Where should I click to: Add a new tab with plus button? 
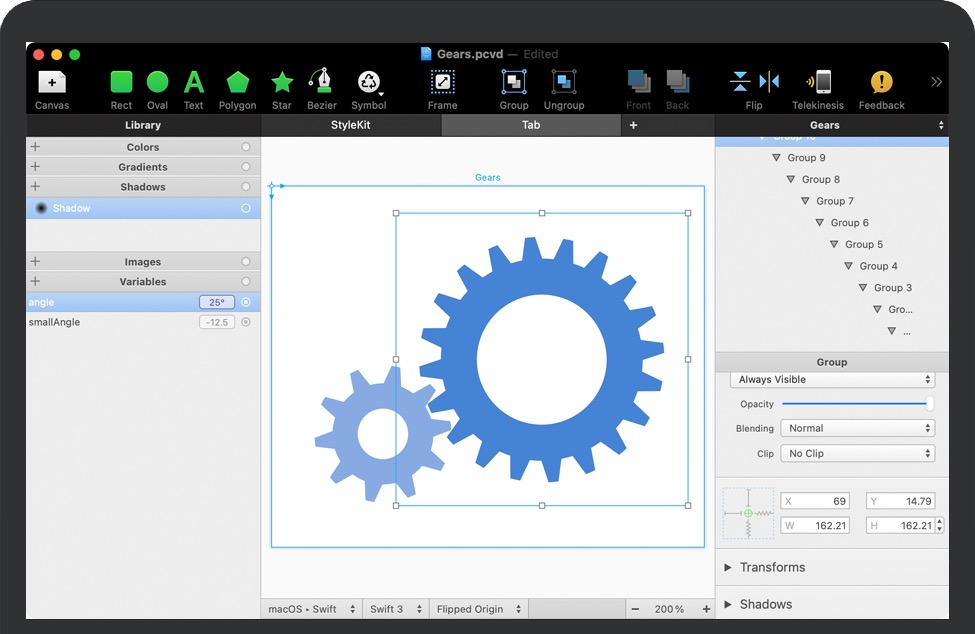pyautogui.click(x=633, y=125)
